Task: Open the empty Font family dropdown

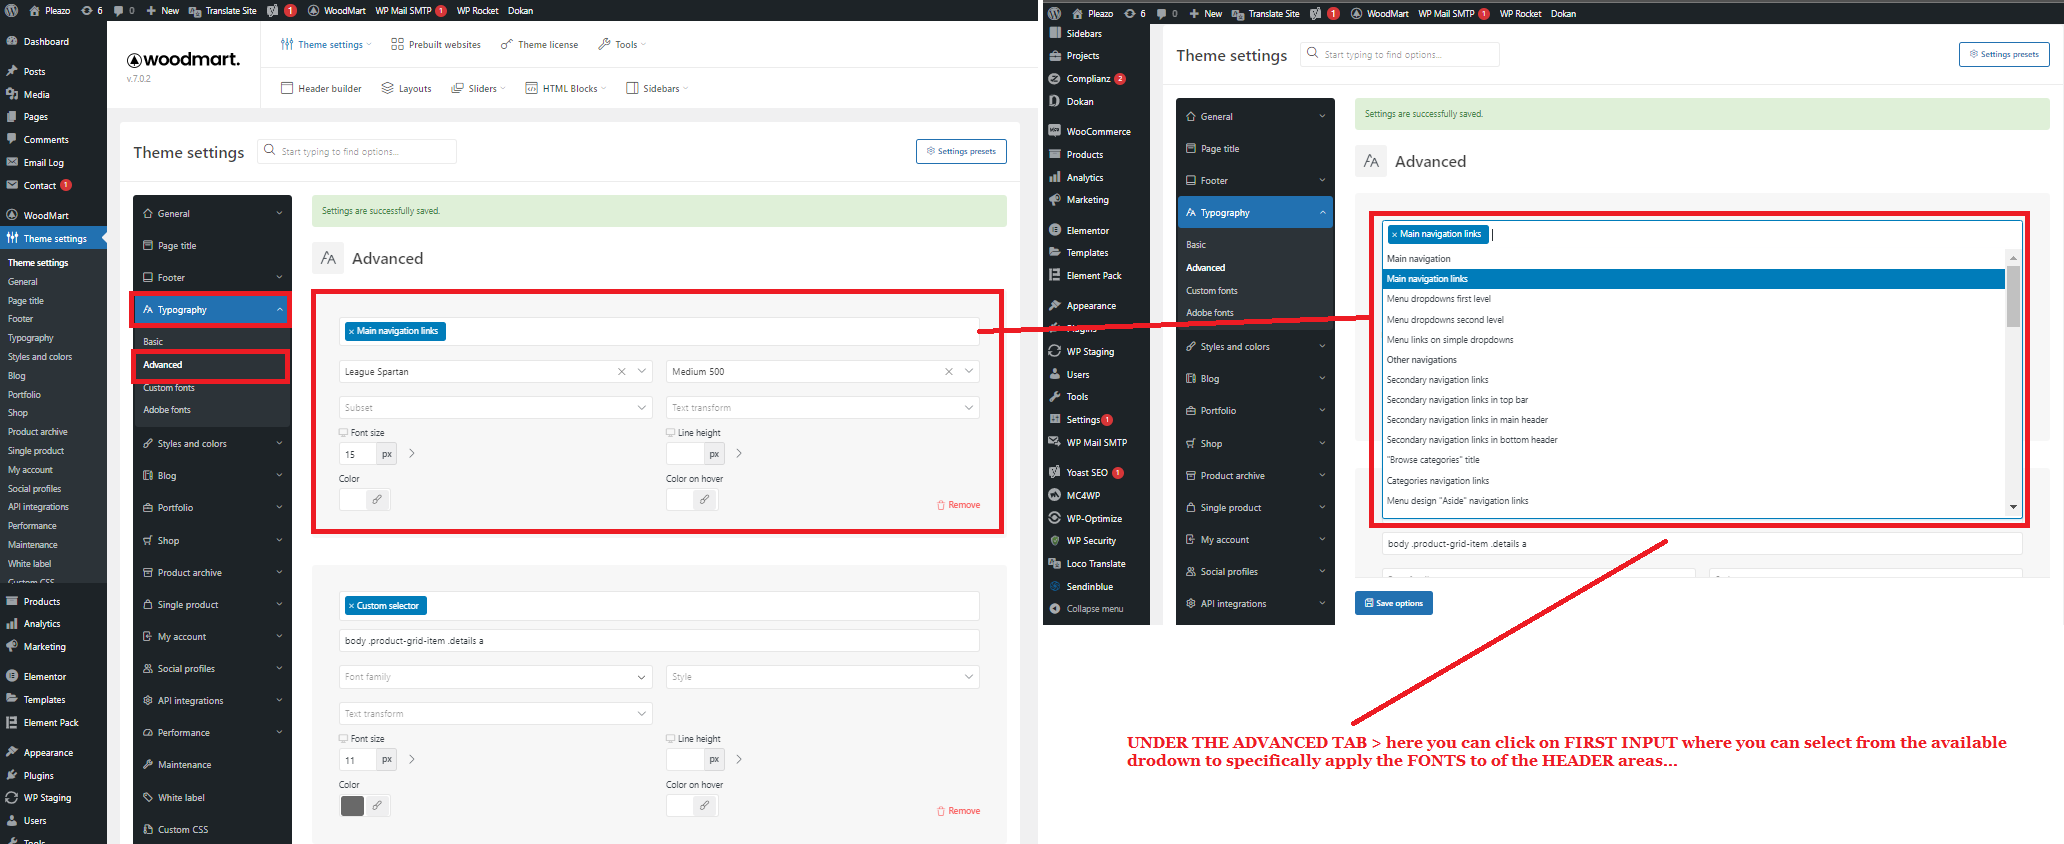Action: click(x=496, y=677)
